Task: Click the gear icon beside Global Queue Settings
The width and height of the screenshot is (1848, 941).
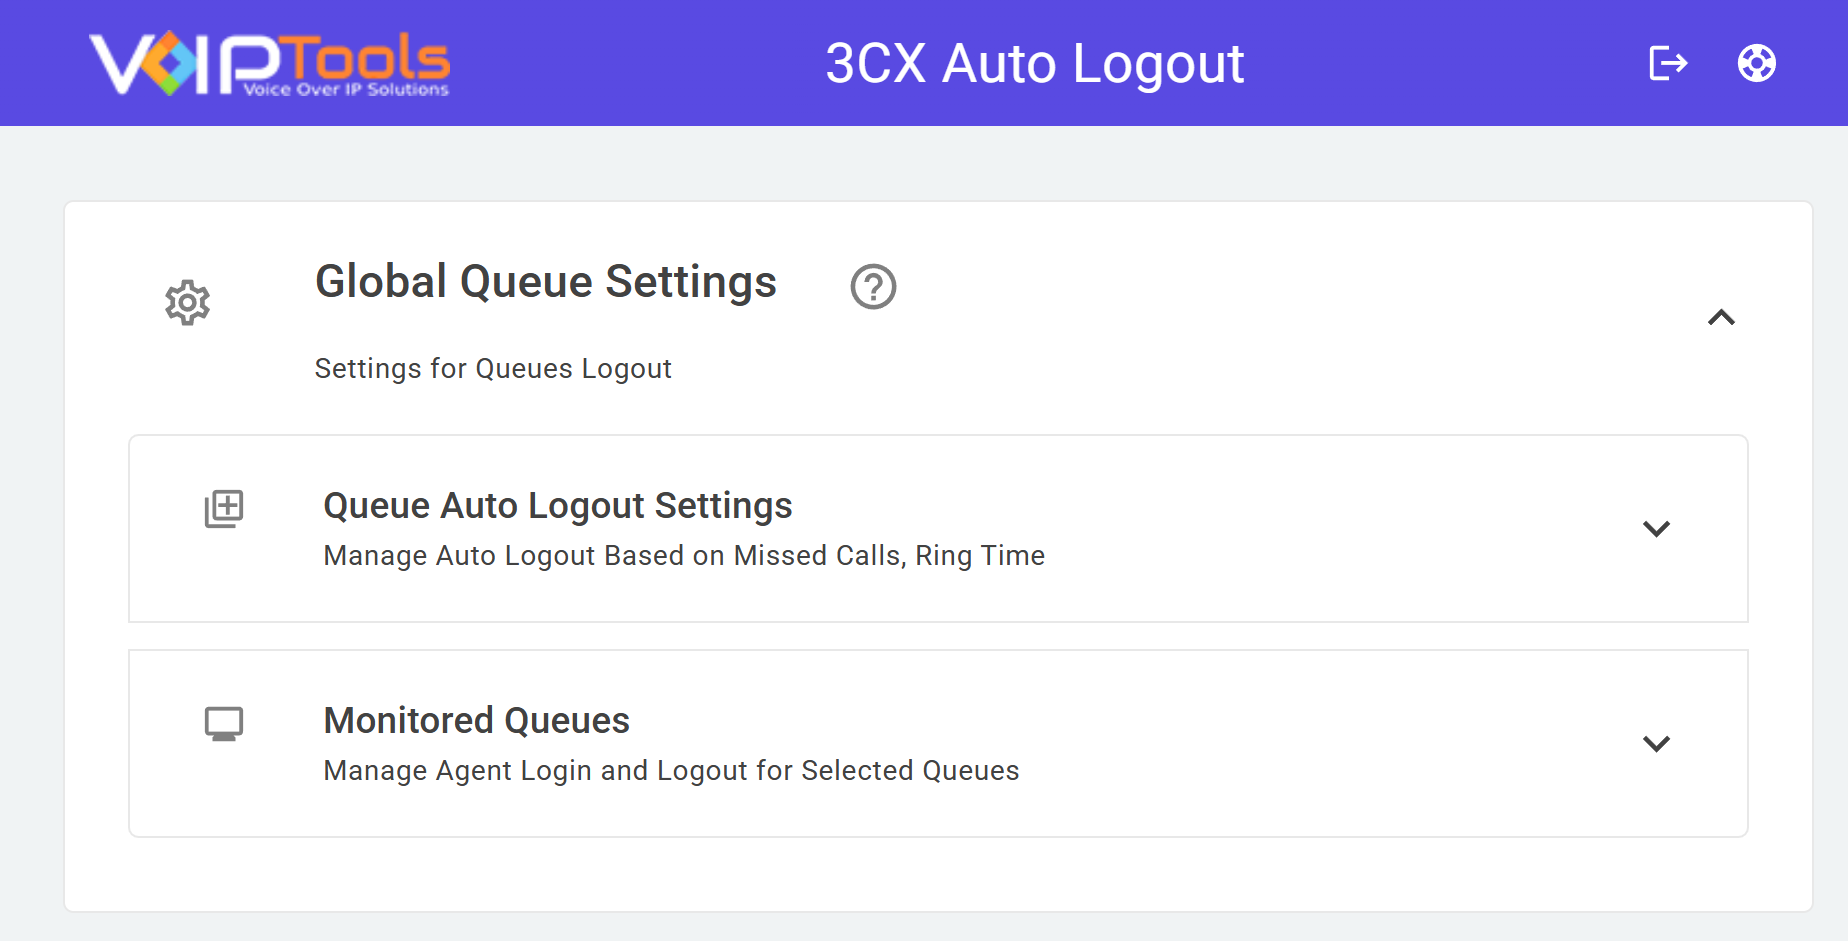Action: point(187,302)
